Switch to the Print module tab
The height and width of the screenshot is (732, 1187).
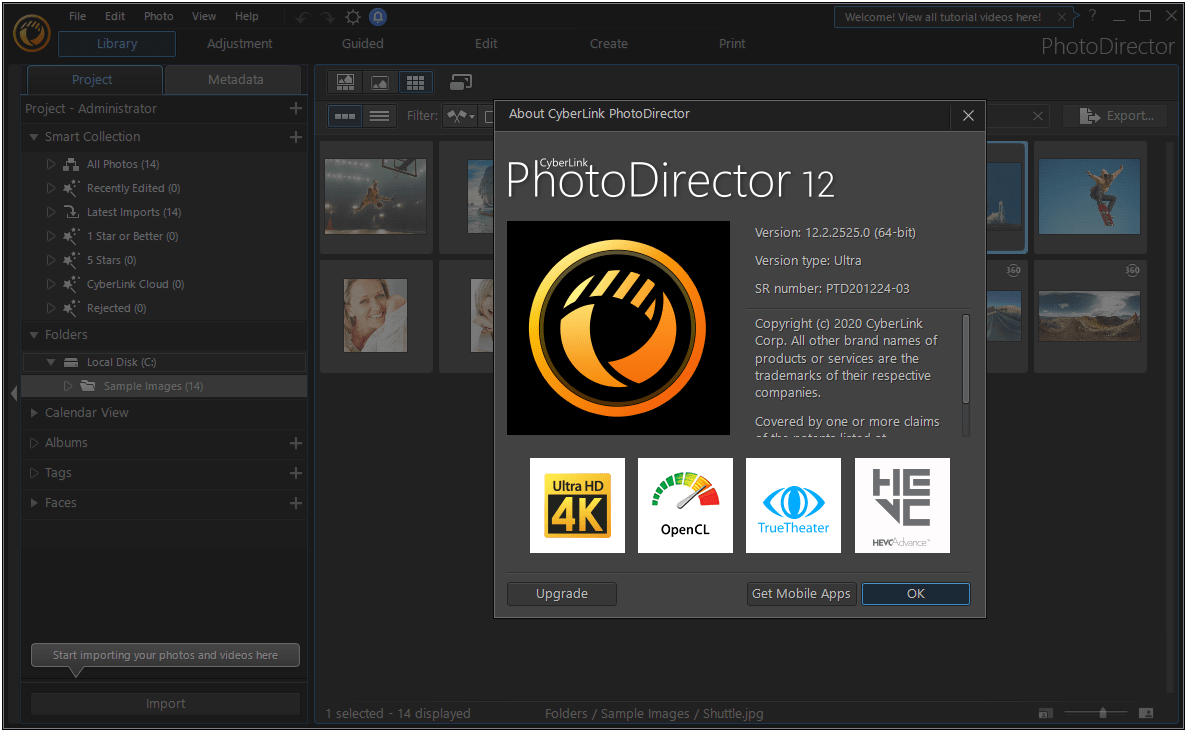pos(732,44)
